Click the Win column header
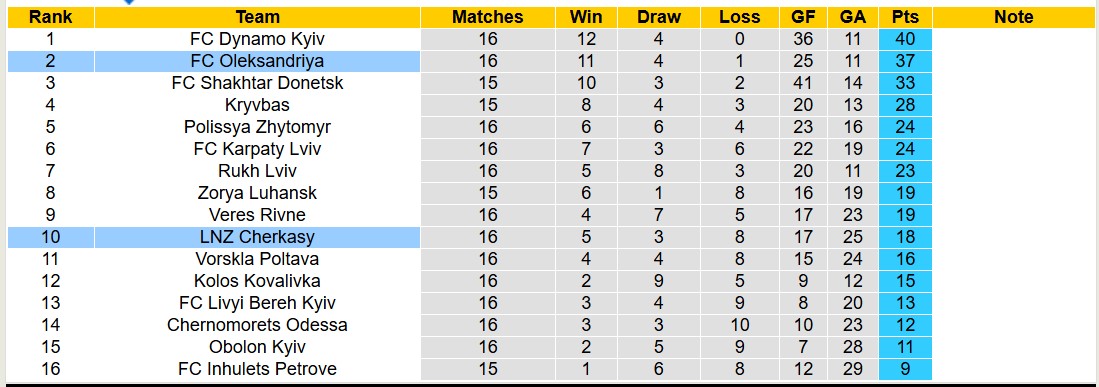Image resolution: width=1099 pixels, height=387 pixels. tap(586, 18)
